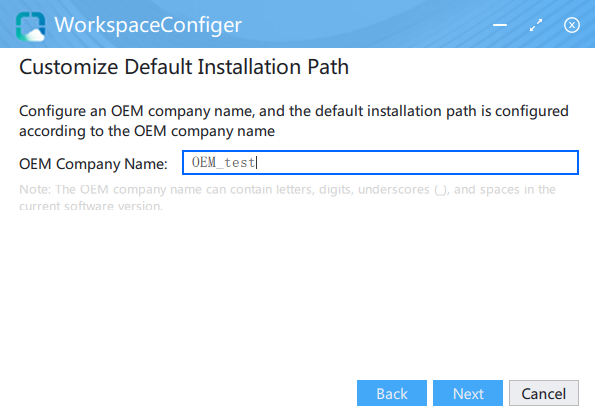Screen dimensions: 595x414
Task: Proceed with the Next button
Action: [468, 393]
